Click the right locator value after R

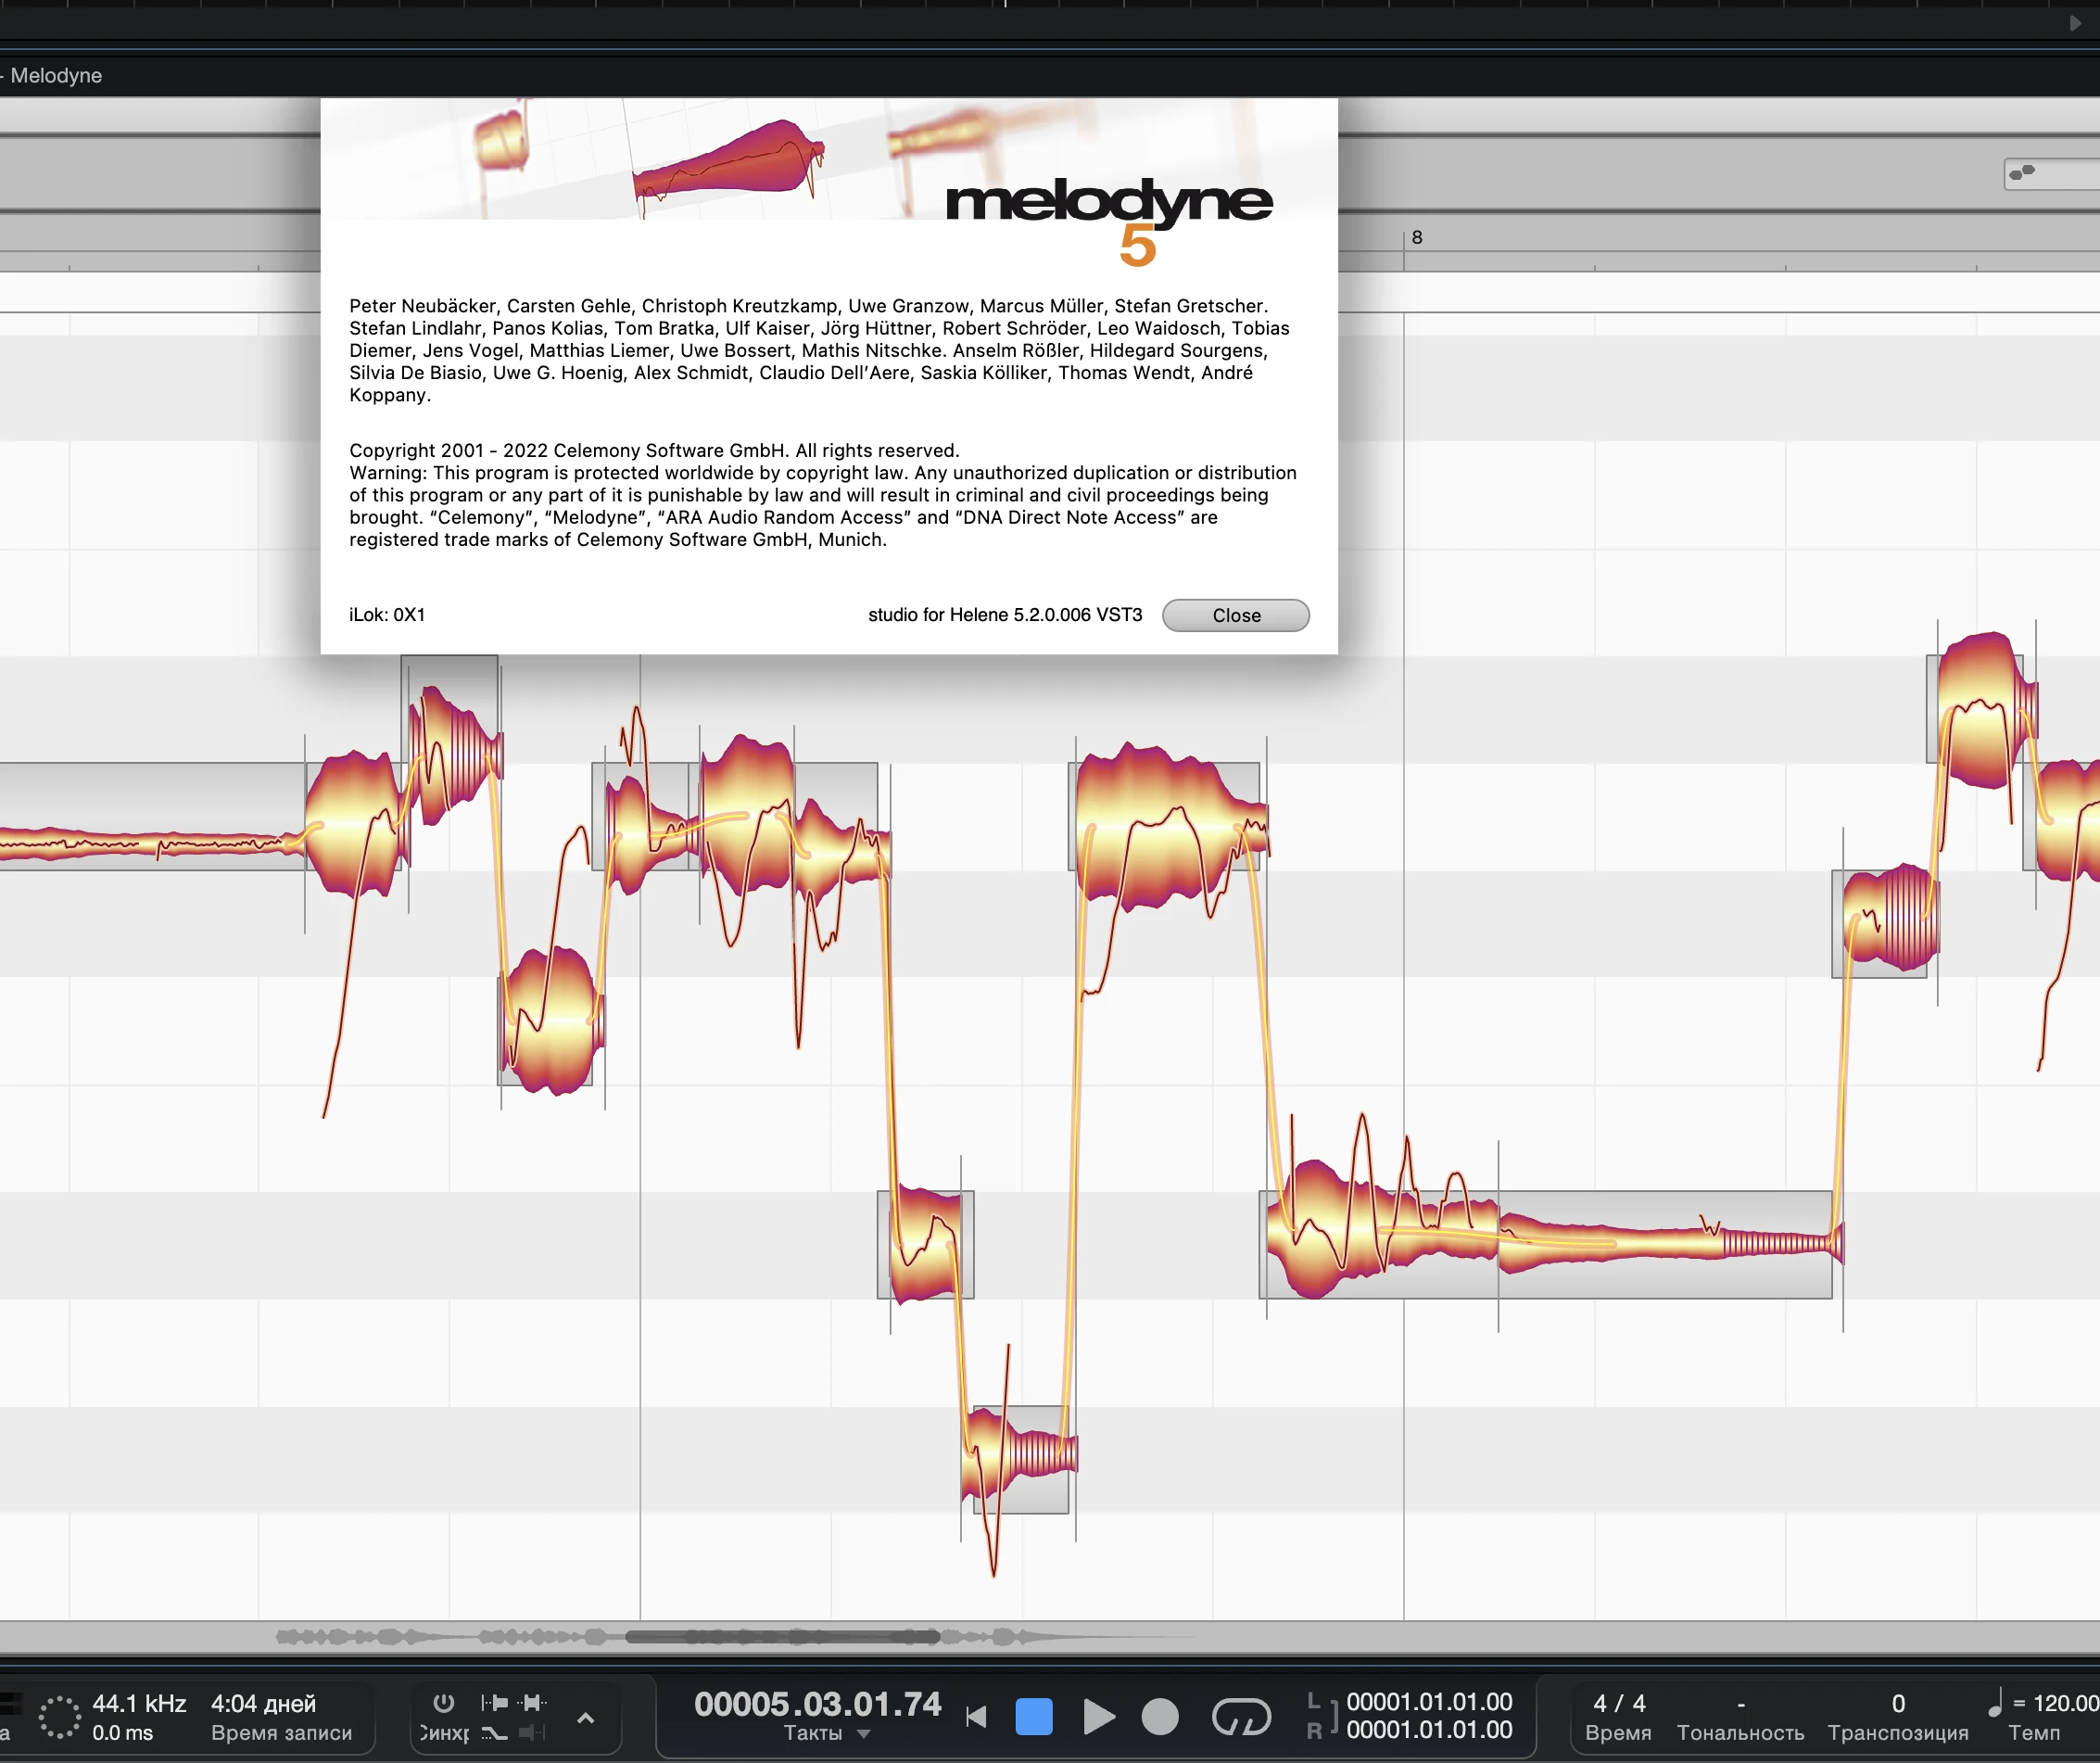(1429, 1730)
